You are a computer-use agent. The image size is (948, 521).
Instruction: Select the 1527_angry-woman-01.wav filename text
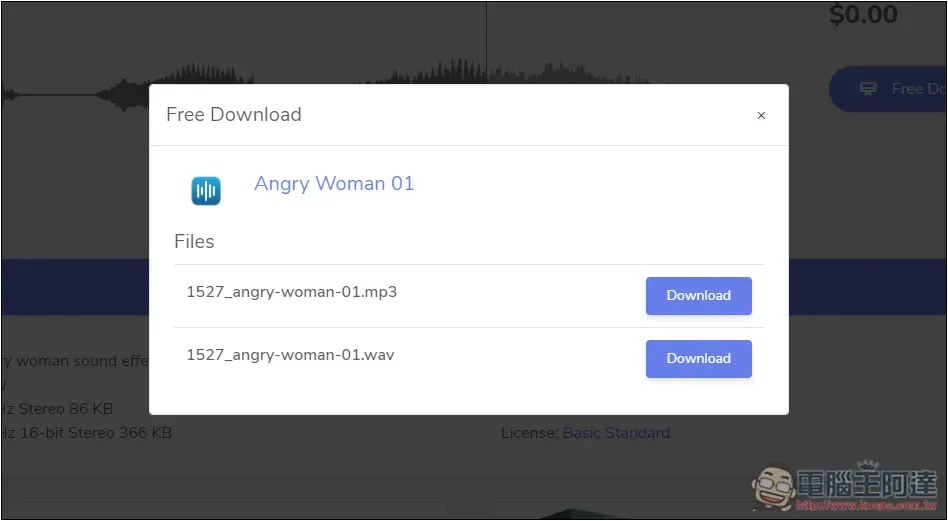tap(290, 355)
